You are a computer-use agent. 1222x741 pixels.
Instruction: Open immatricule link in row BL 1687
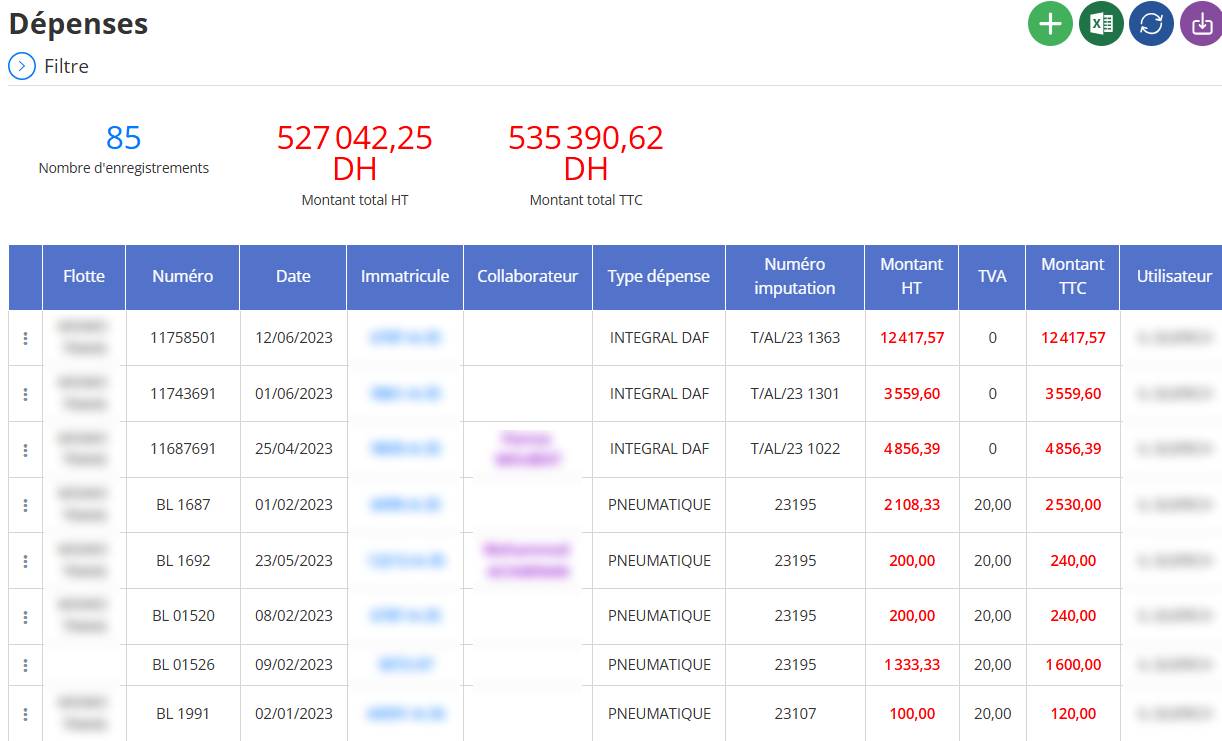tap(405, 505)
